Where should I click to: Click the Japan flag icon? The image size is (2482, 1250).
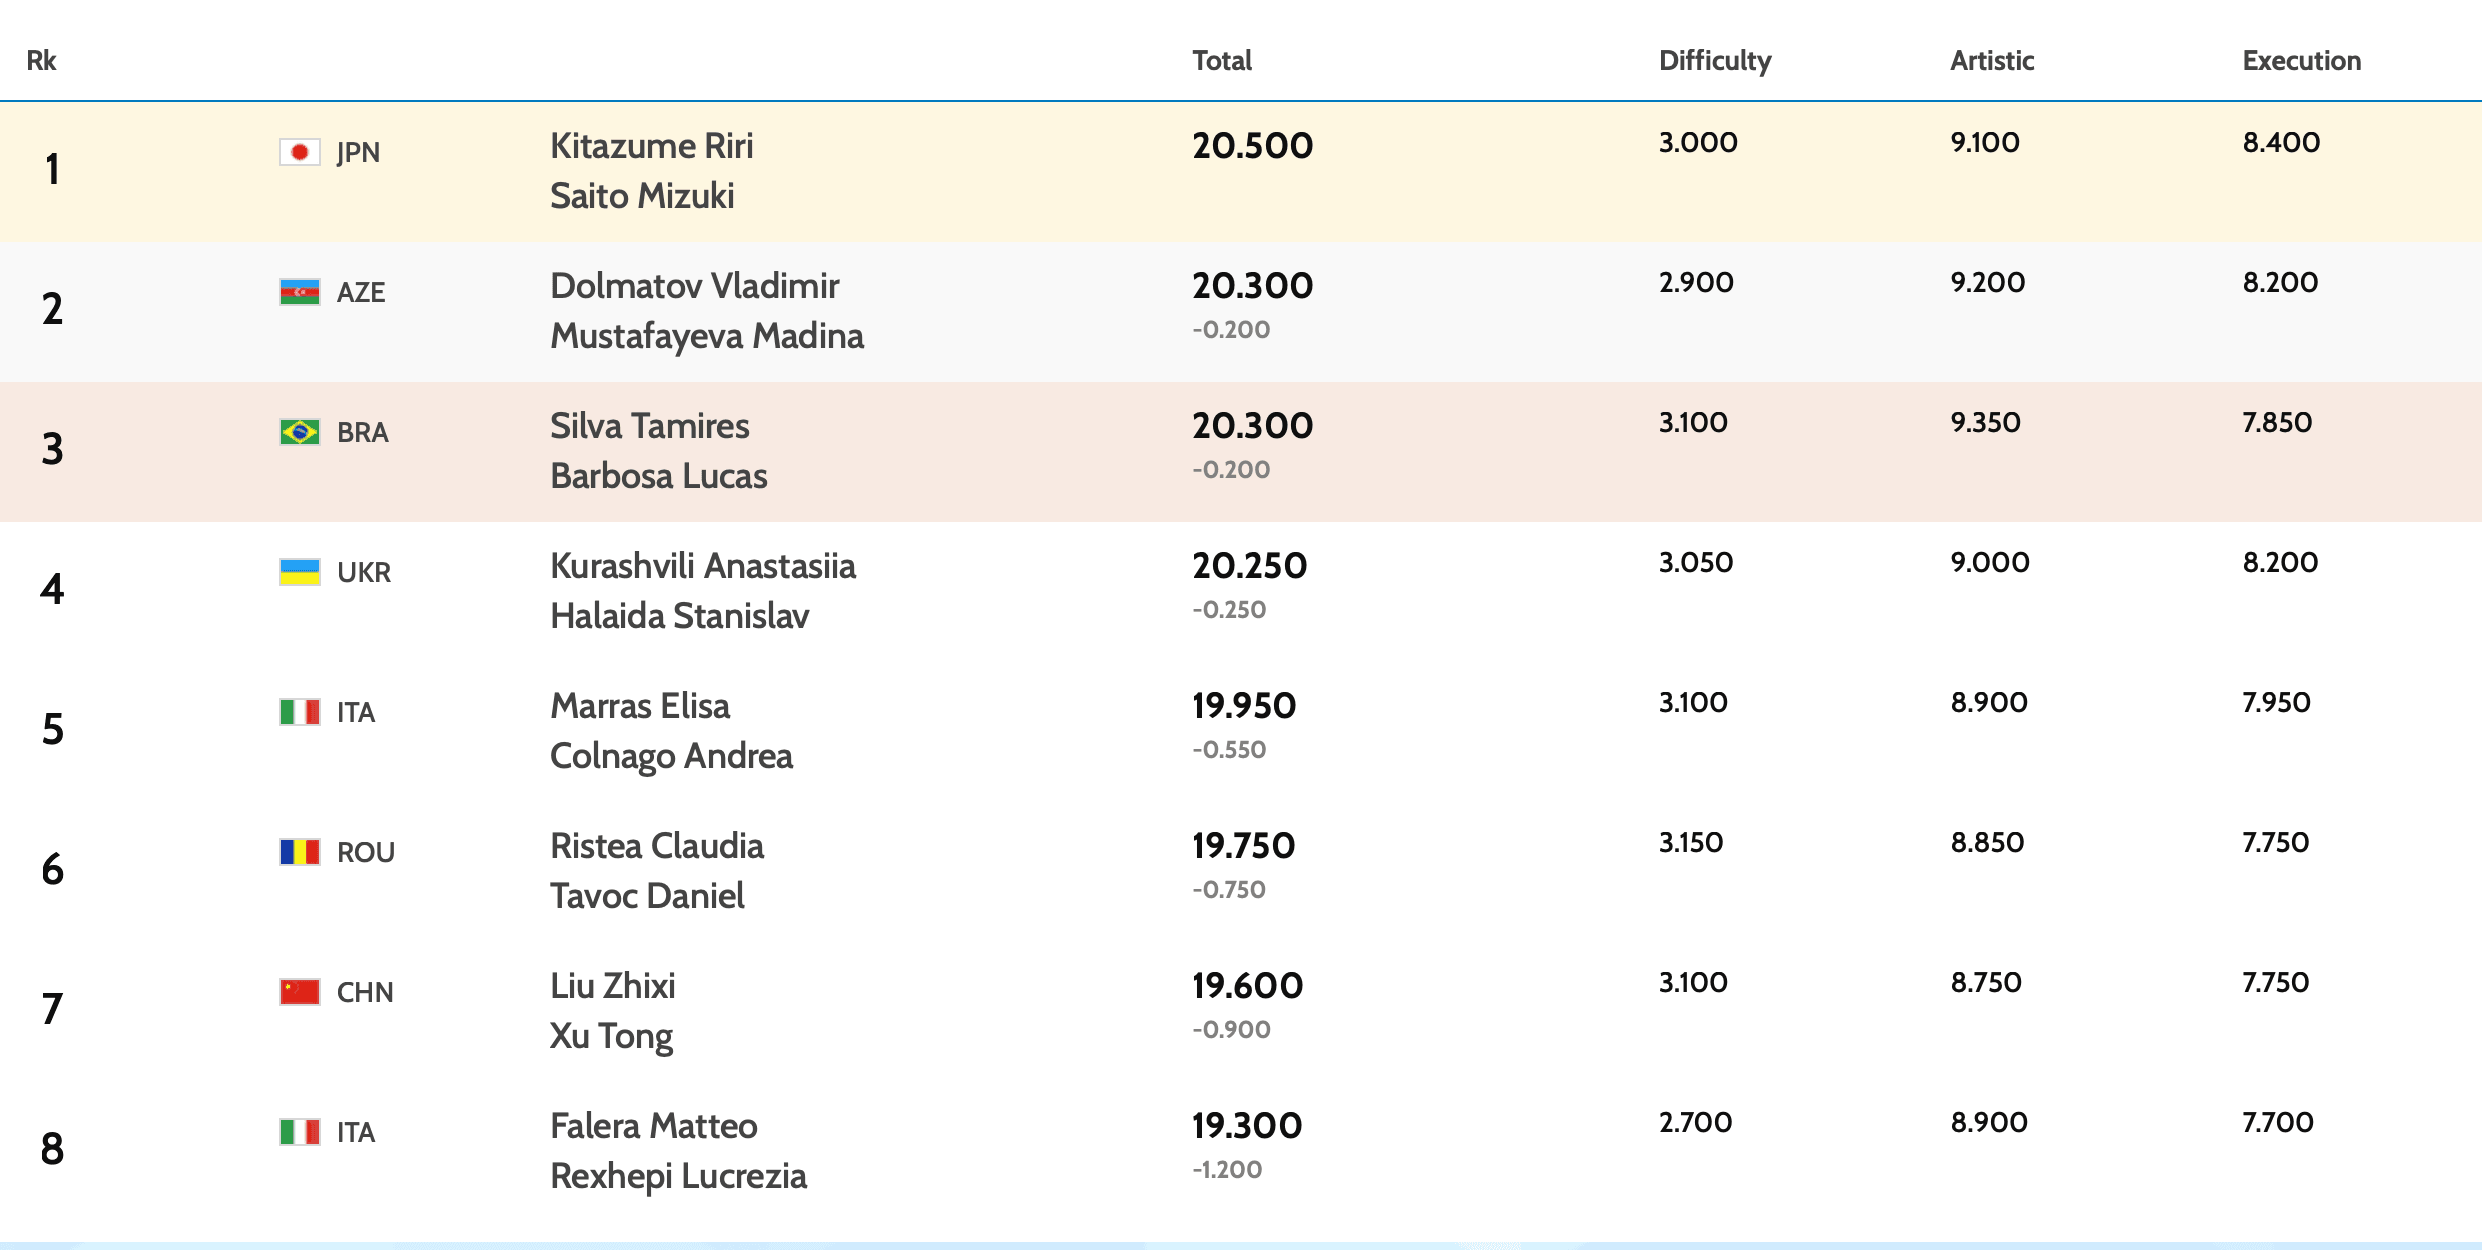tap(299, 152)
